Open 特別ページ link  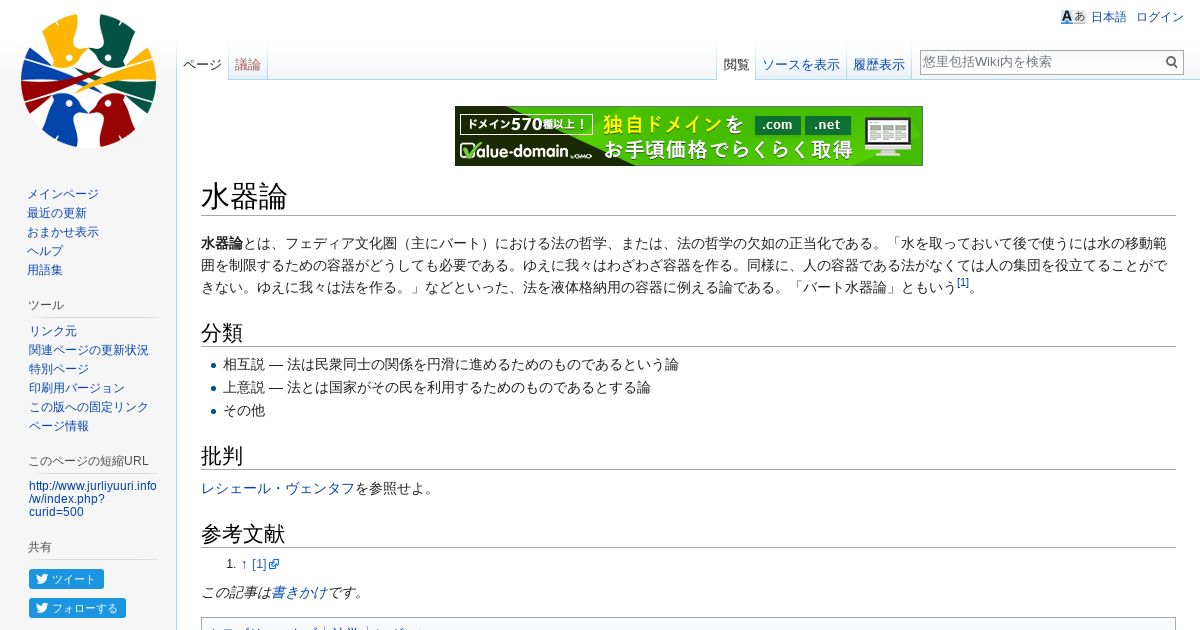[x=59, y=369]
